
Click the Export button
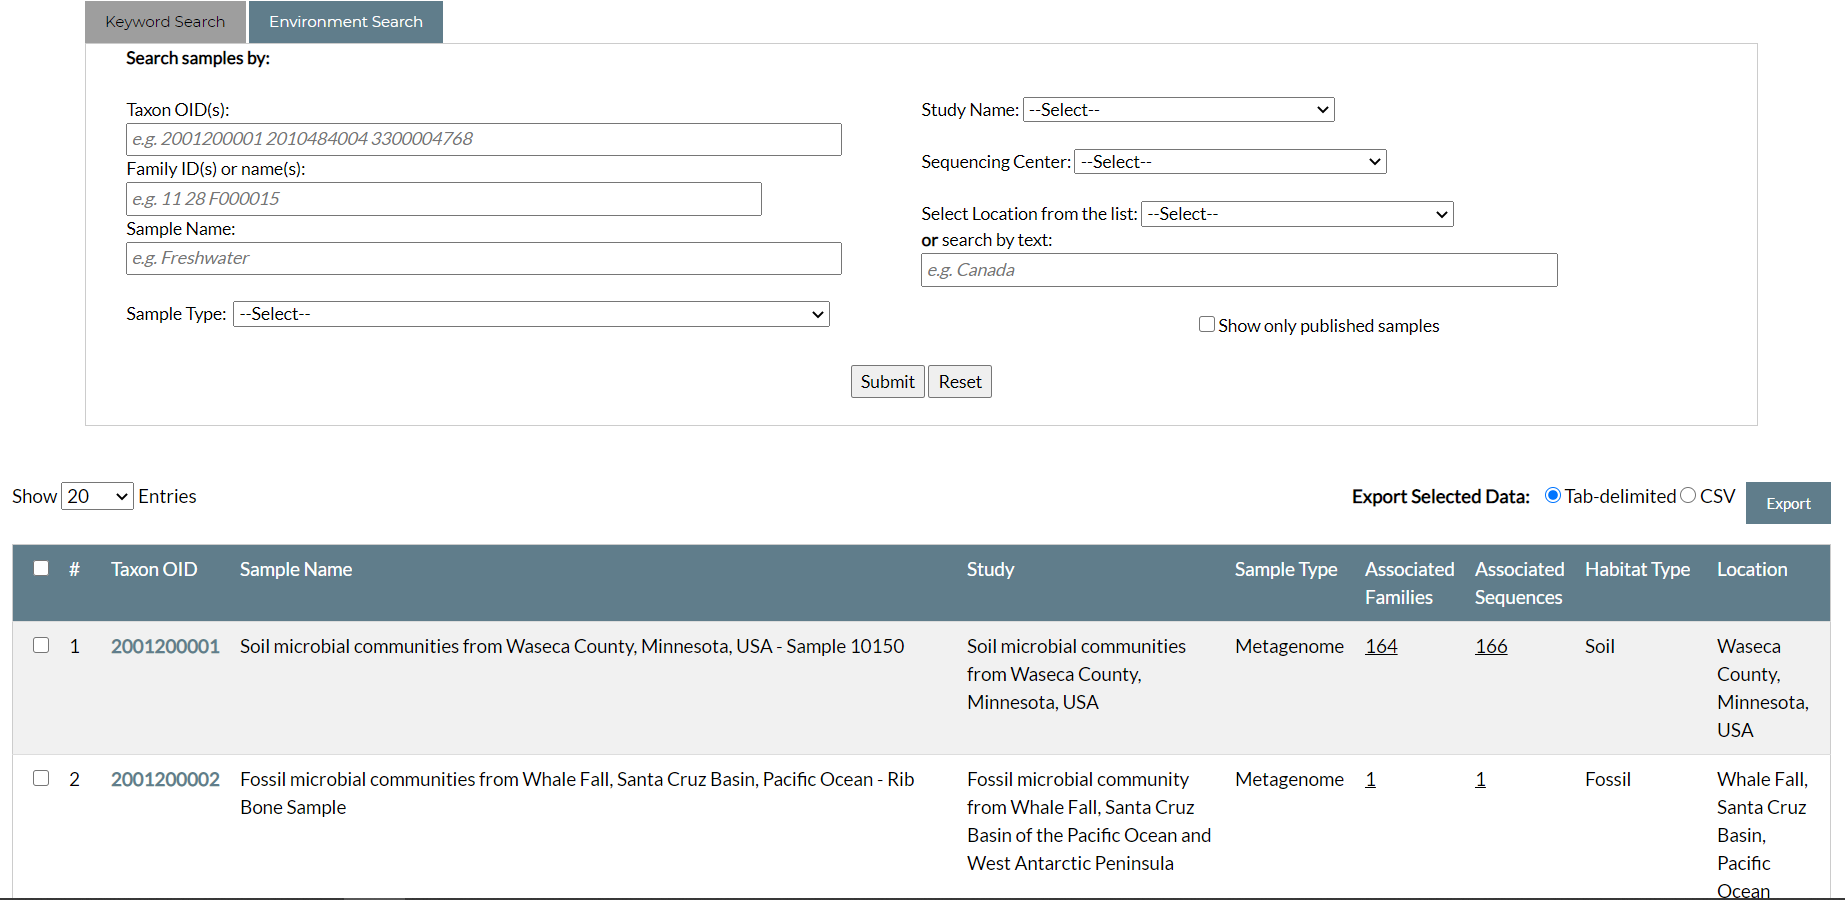1787,503
